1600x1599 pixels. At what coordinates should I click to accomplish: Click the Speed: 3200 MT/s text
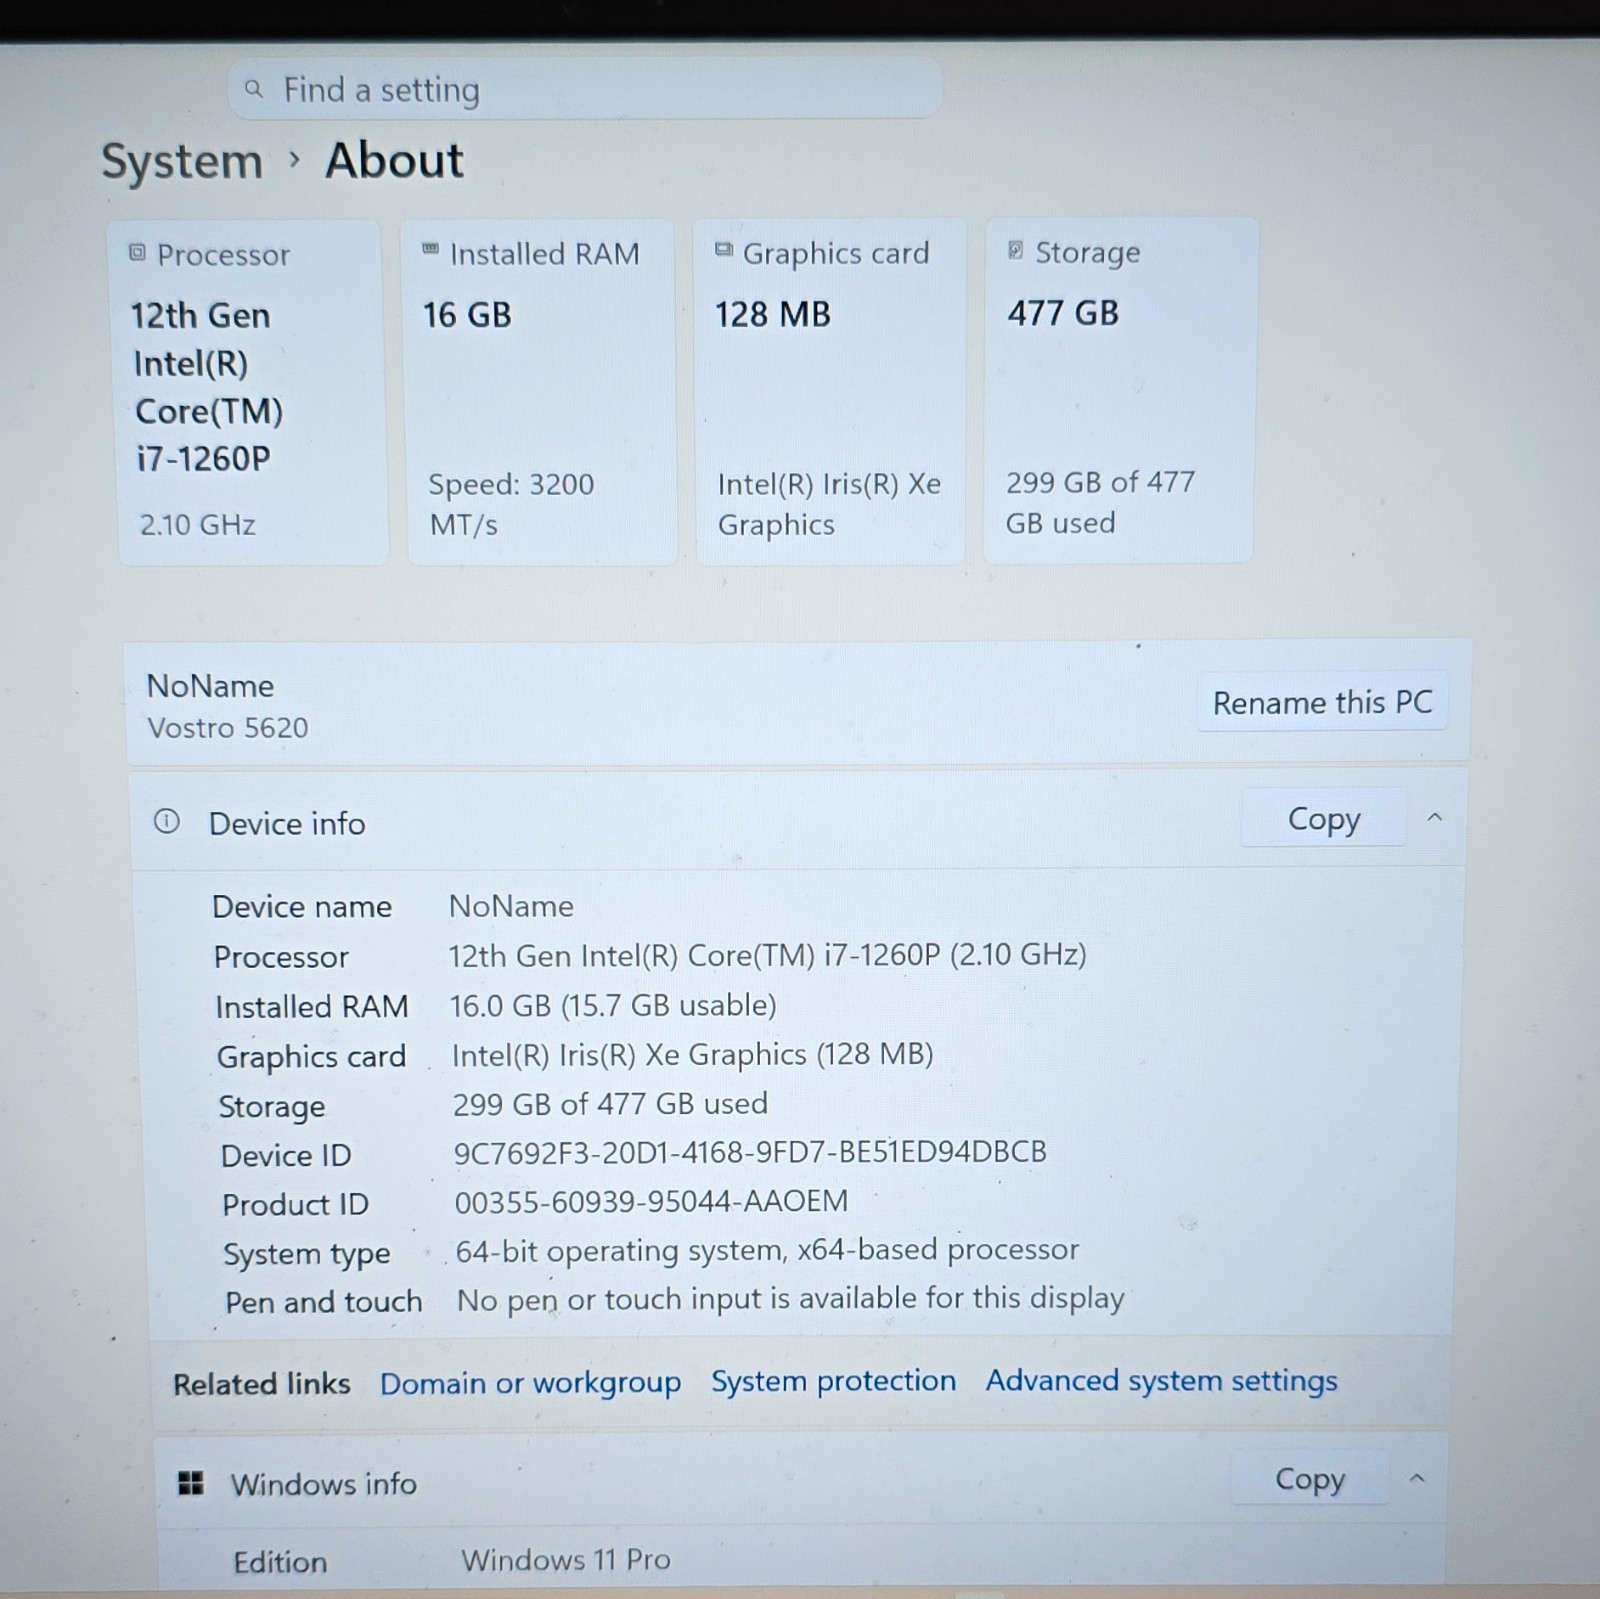(x=511, y=504)
